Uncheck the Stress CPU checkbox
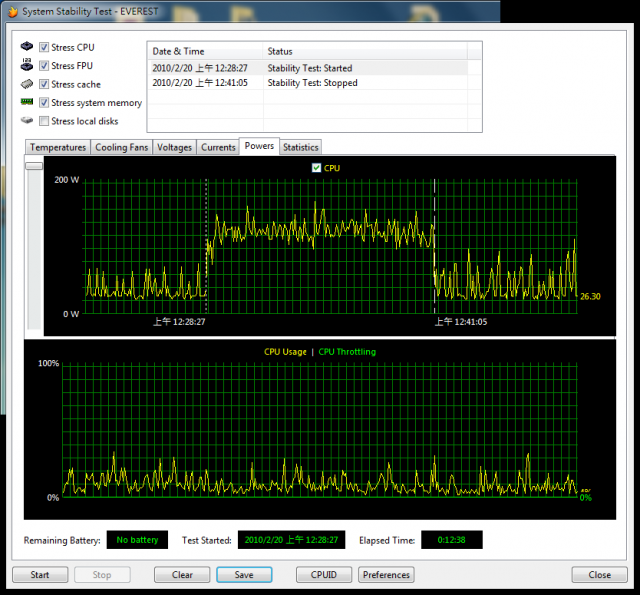The image size is (640, 595). 44,47
